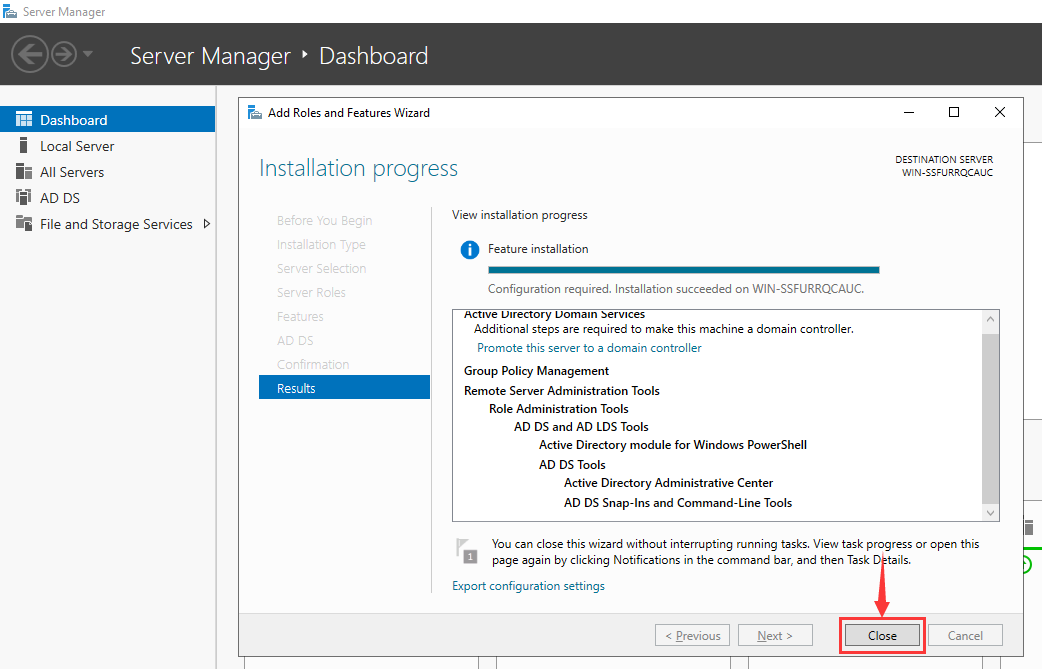The image size is (1042, 669).
Task: Click the back navigation arrow
Action: (30, 54)
